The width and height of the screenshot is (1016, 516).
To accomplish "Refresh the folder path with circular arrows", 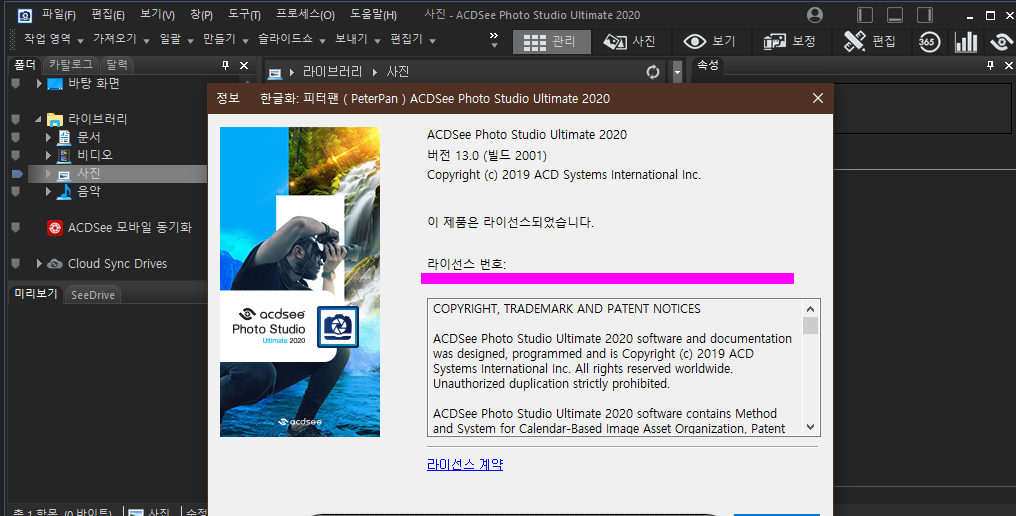I will tap(653, 72).
